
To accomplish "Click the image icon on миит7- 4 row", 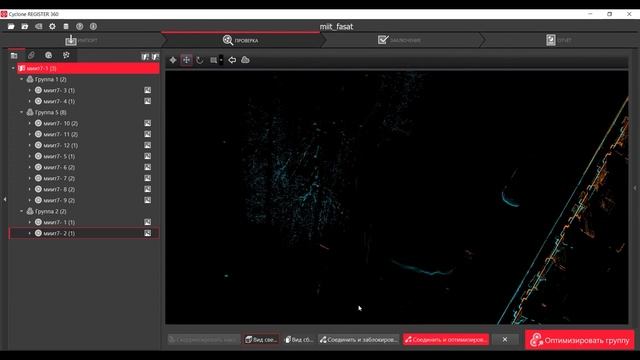I will (148, 101).
